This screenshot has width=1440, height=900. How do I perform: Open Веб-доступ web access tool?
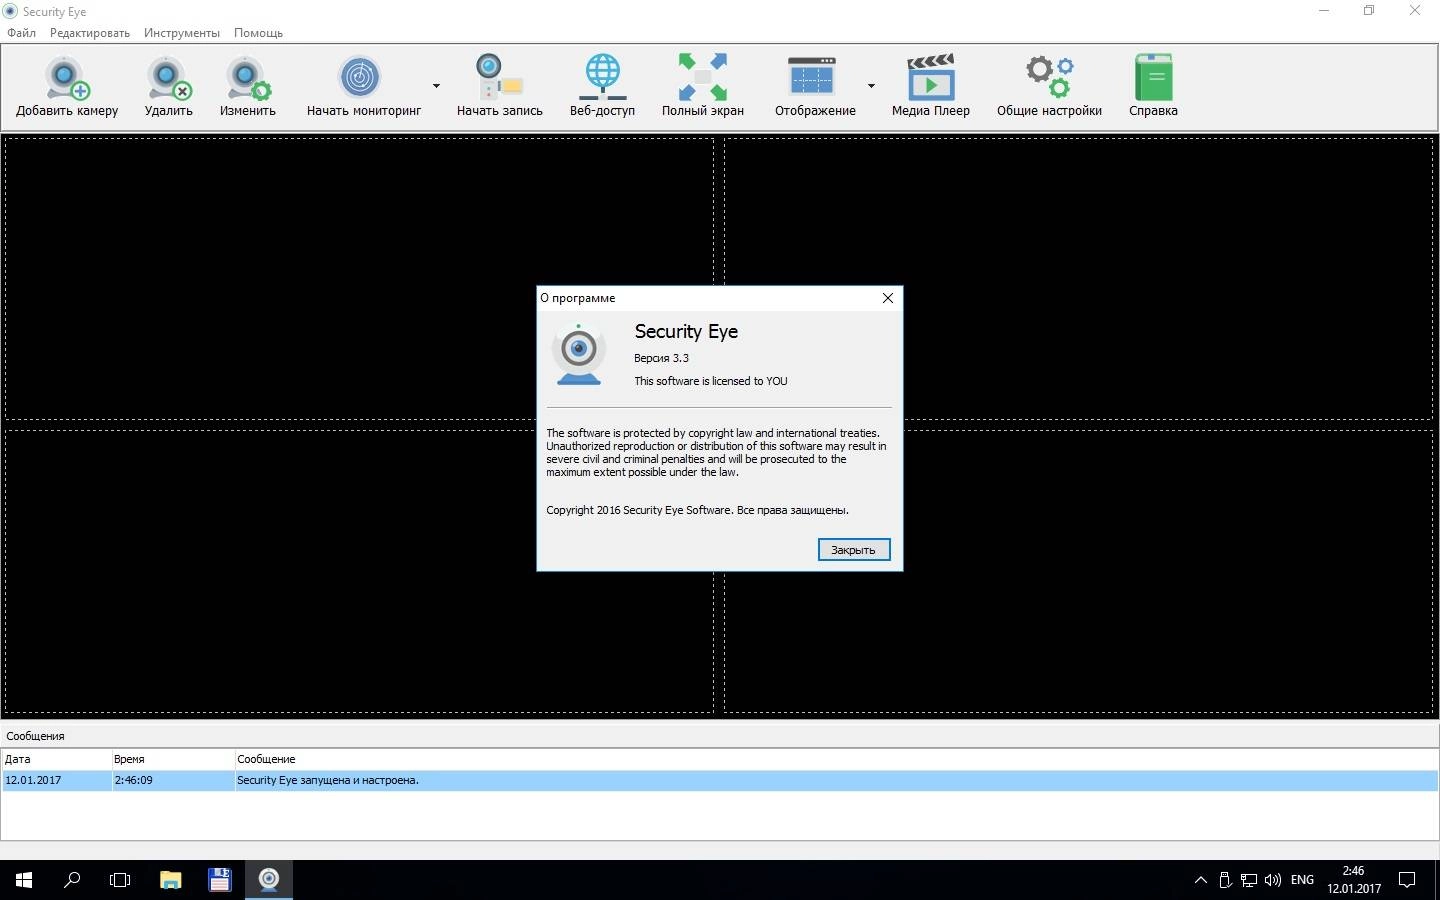coord(602,78)
